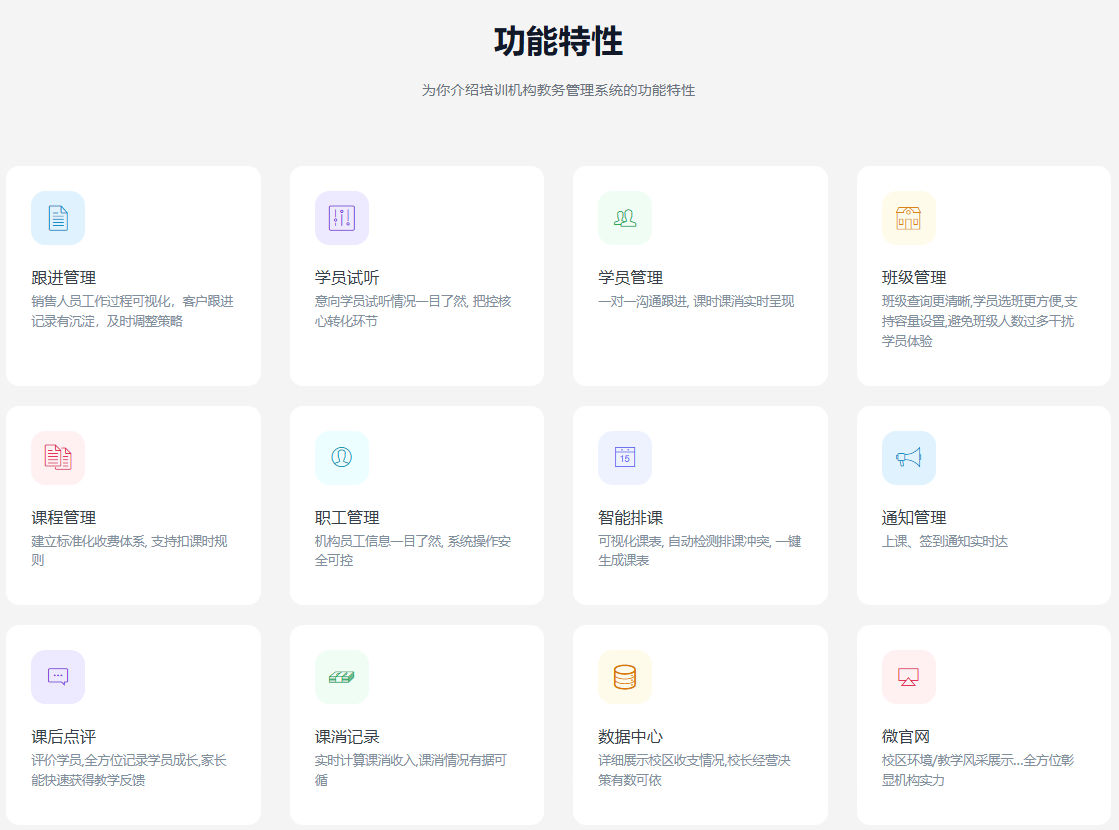Click the 学员管理 people icon
This screenshot has height=830, width=1119.
(x=625, y=218)
